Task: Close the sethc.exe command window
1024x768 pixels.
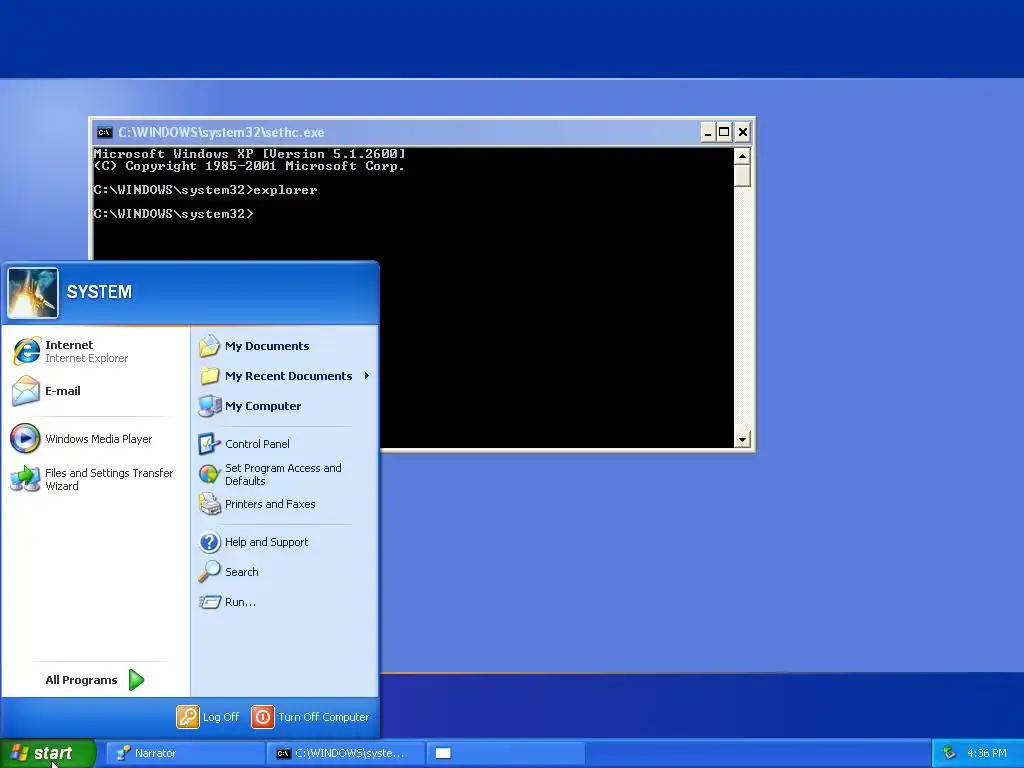Action: [743, 133]
